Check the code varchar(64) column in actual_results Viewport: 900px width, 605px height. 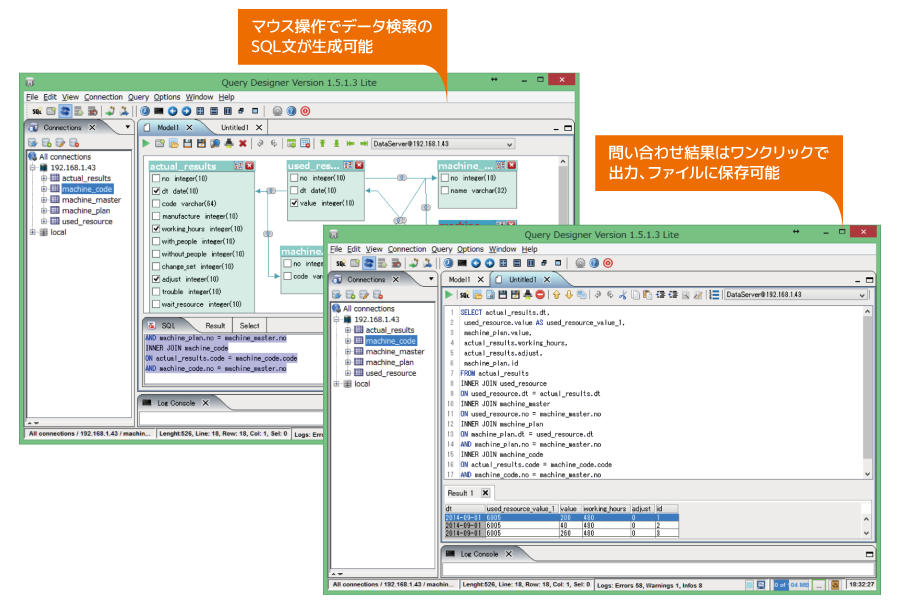[x=156, y=203]
